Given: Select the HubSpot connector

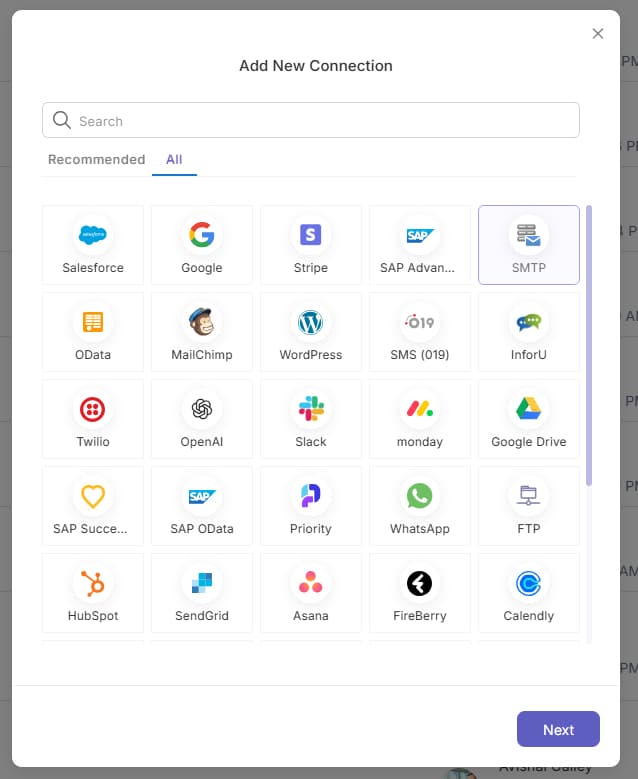Looking at the screenshot, I should tap(93, 593).
